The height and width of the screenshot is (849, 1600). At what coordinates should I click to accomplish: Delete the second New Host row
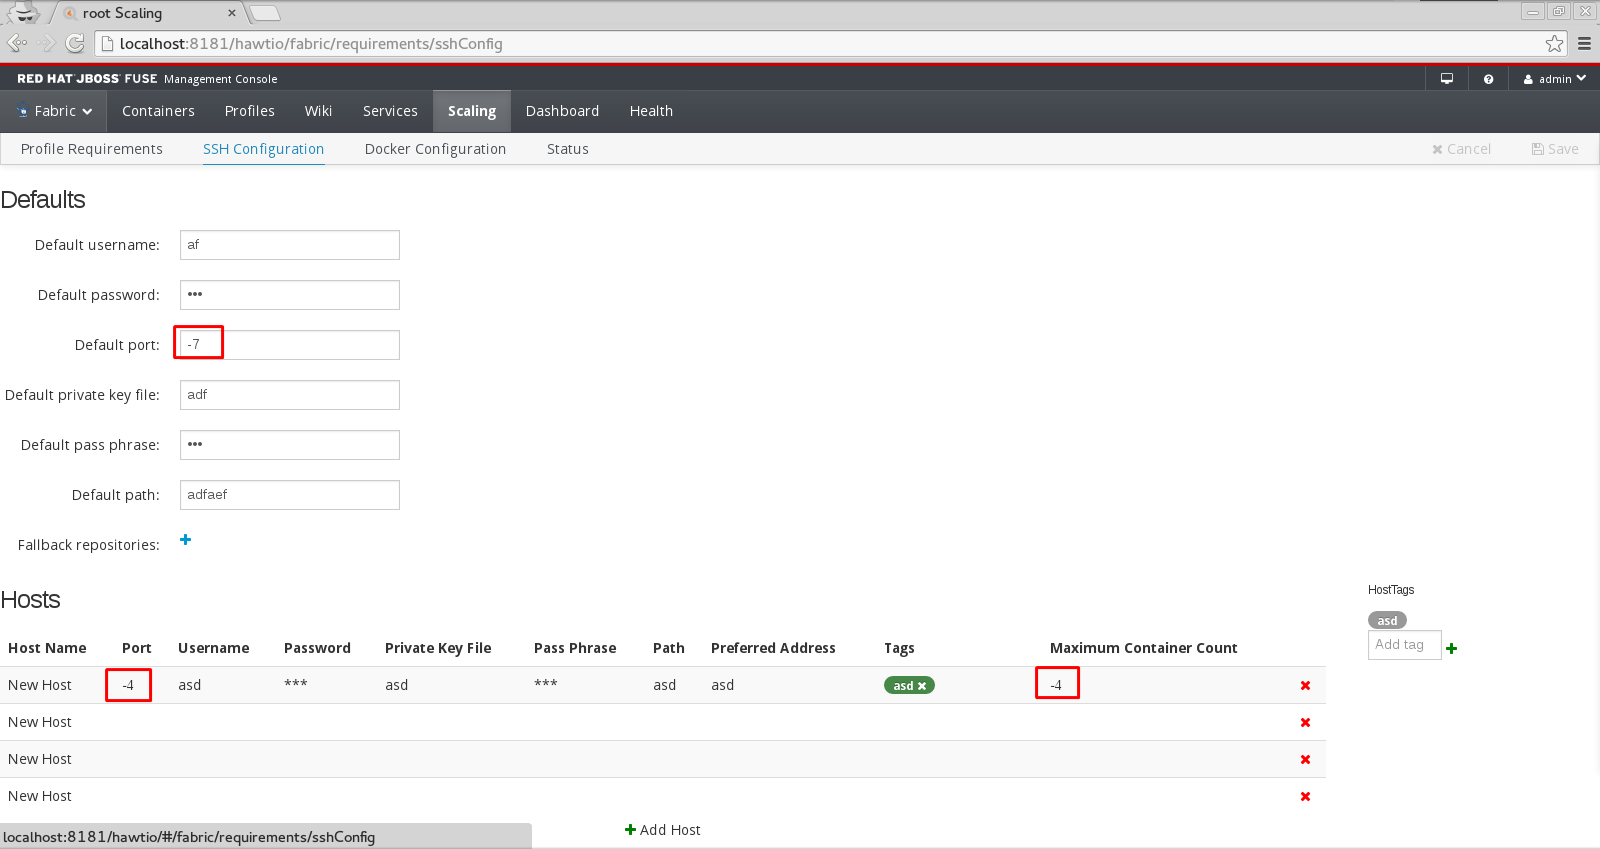pos(1305,722)
